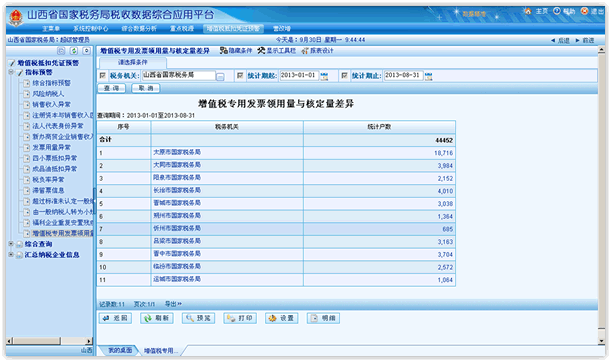The height and width of the screenshot is (362, 611).
Task: Open 重点税源 menu
Action: click(x=182, y=28)
